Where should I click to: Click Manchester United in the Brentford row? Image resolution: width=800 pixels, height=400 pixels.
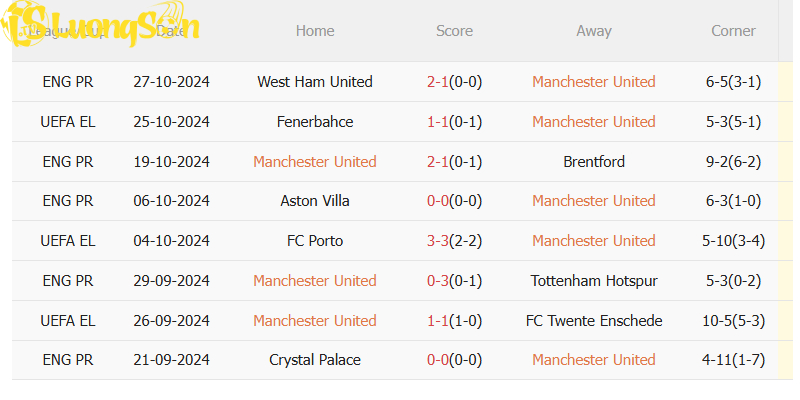pos(315,162)
